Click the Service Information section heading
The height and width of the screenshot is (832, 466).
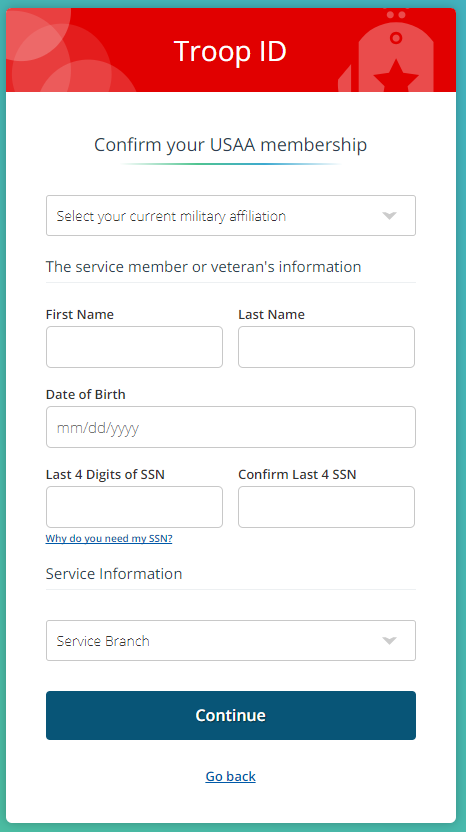tap(114, 574)
